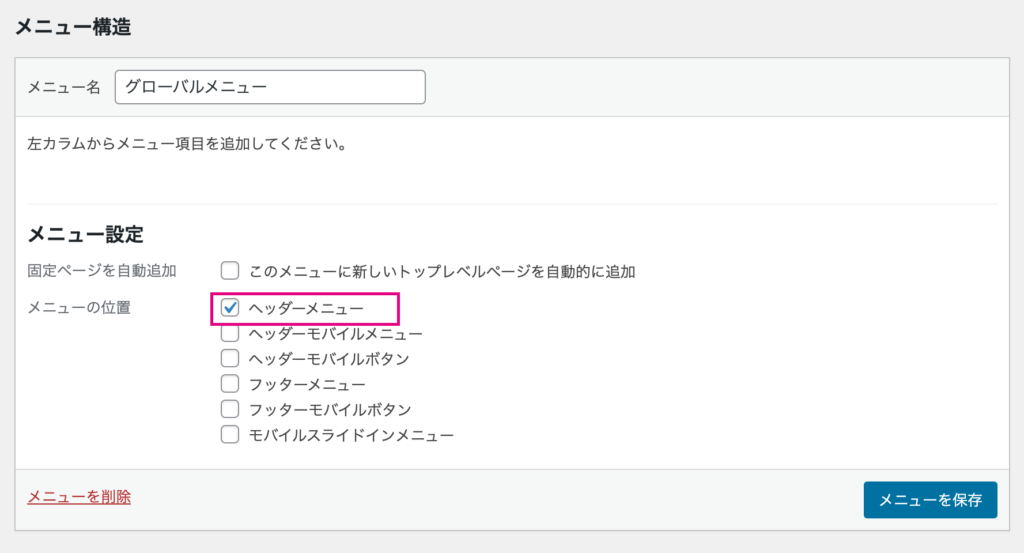The image size is (1024, 553).
Task: Tick the ヘッダーモバイルボタン checkbox
Action: coord(230,358)
